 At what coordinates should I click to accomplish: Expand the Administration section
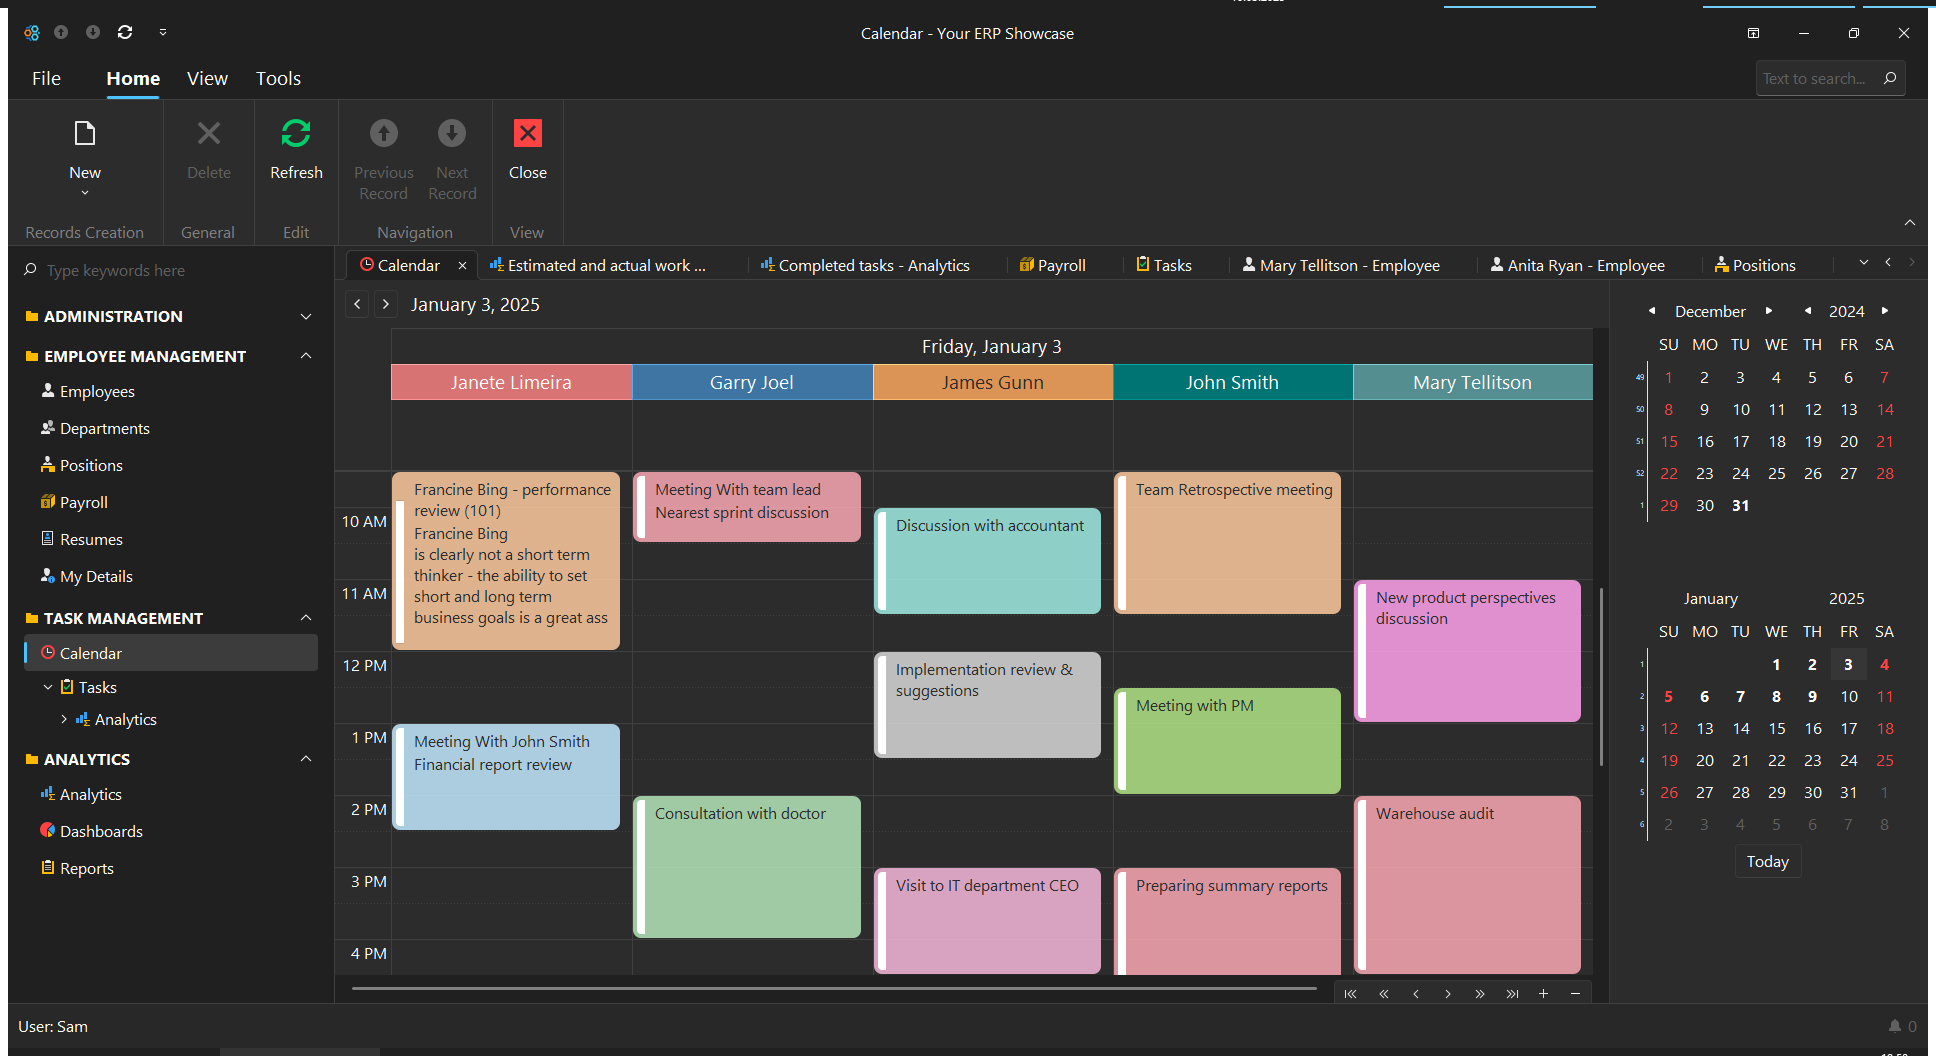coord(306,316)
